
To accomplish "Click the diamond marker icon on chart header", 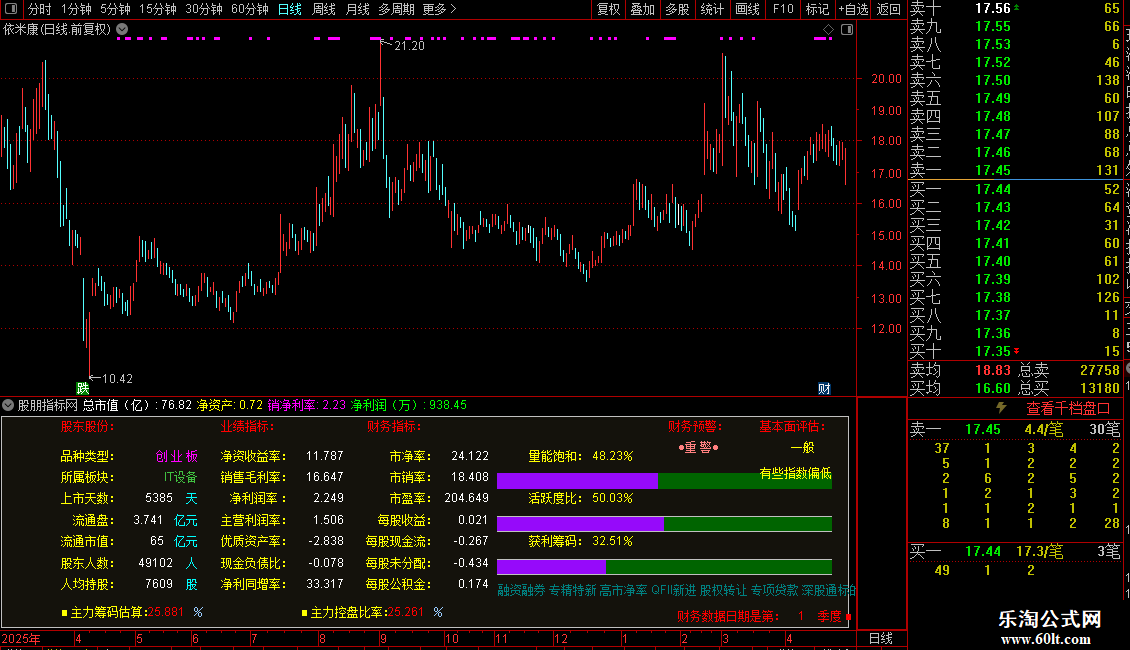I will pos(828,30).
